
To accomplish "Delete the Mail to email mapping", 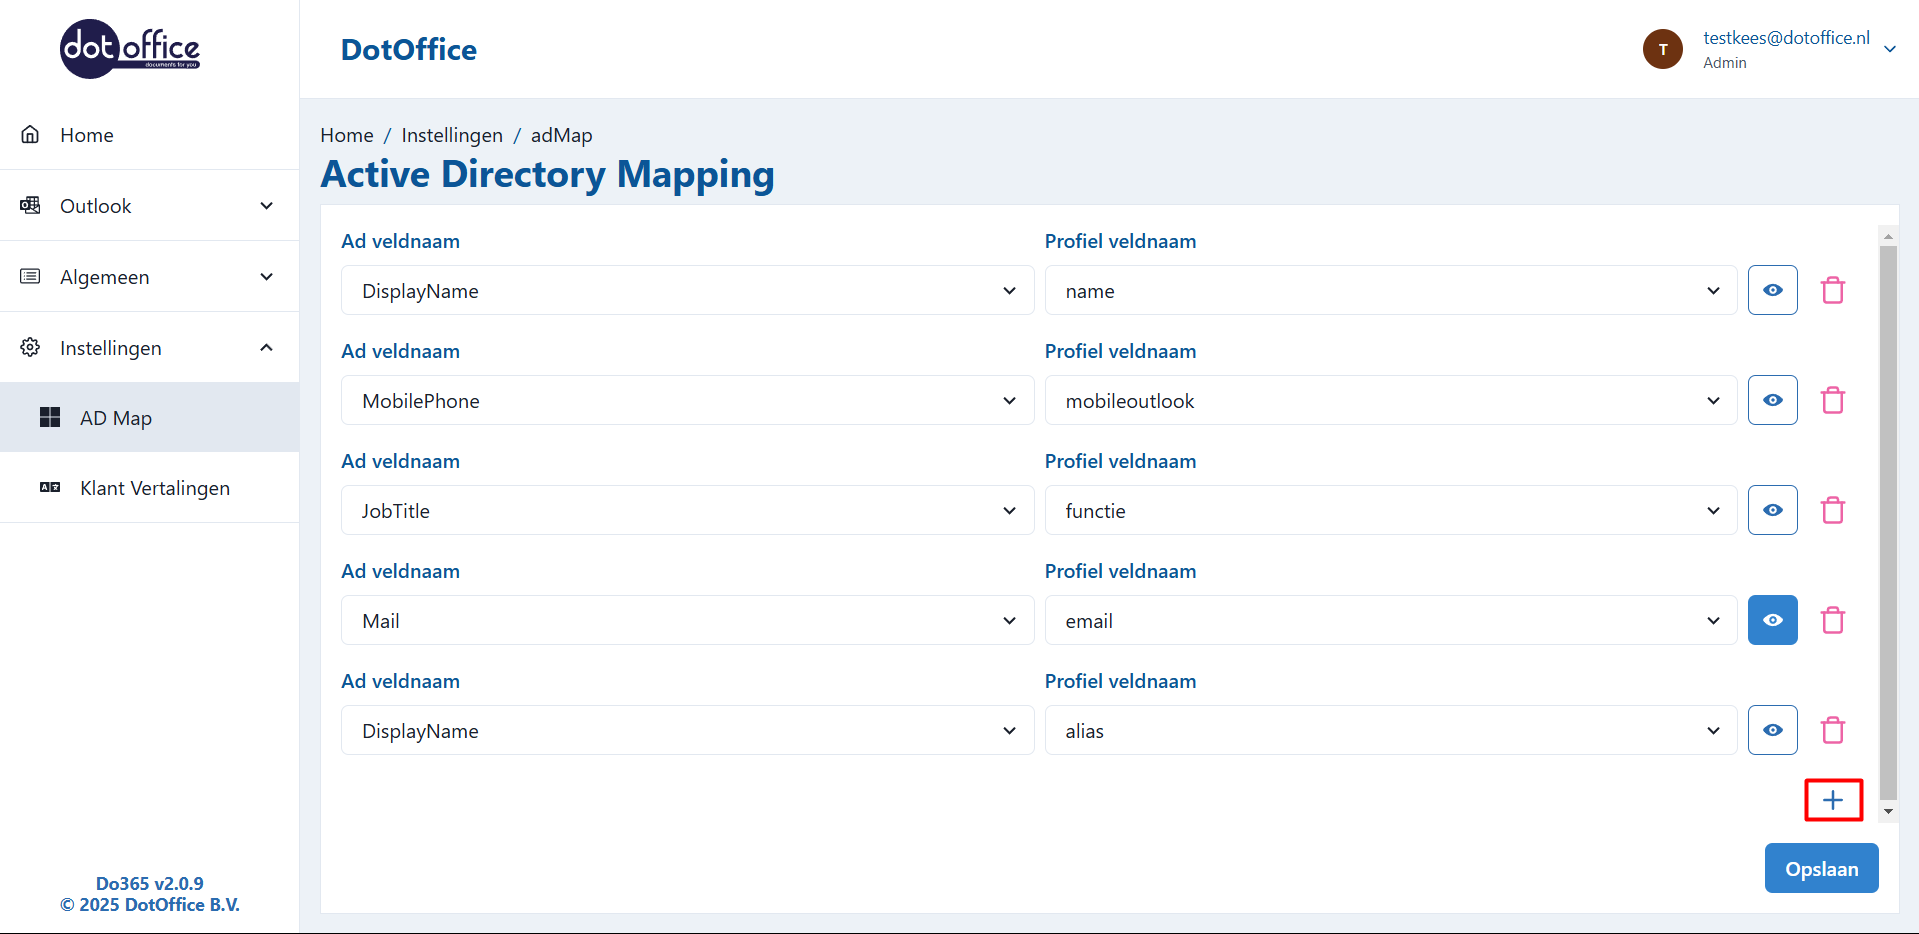I will [1832, 621].
